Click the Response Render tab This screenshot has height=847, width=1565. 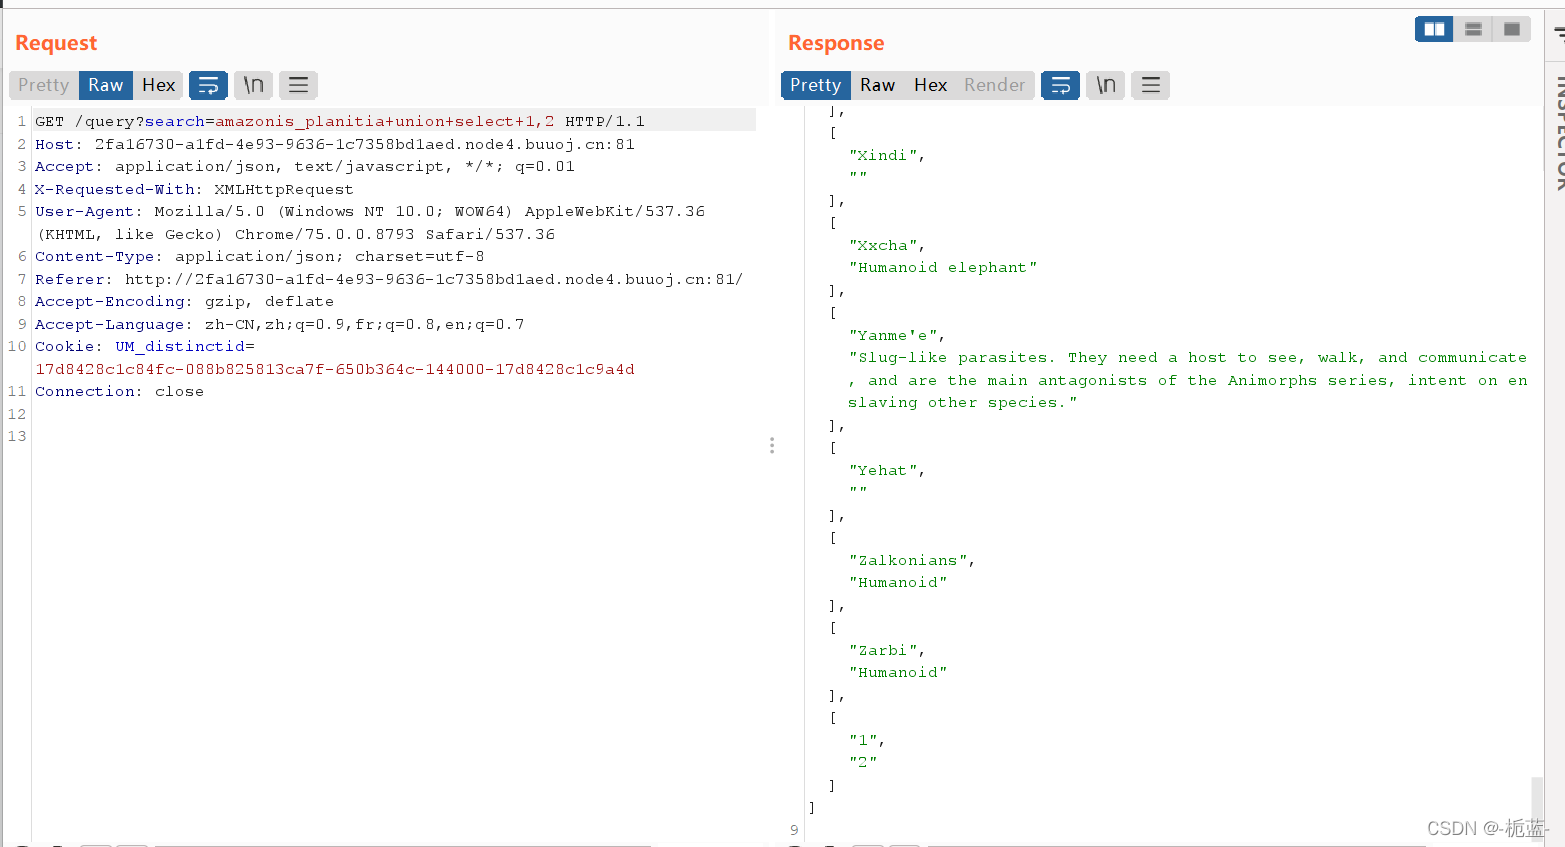[x=994, y=85]
